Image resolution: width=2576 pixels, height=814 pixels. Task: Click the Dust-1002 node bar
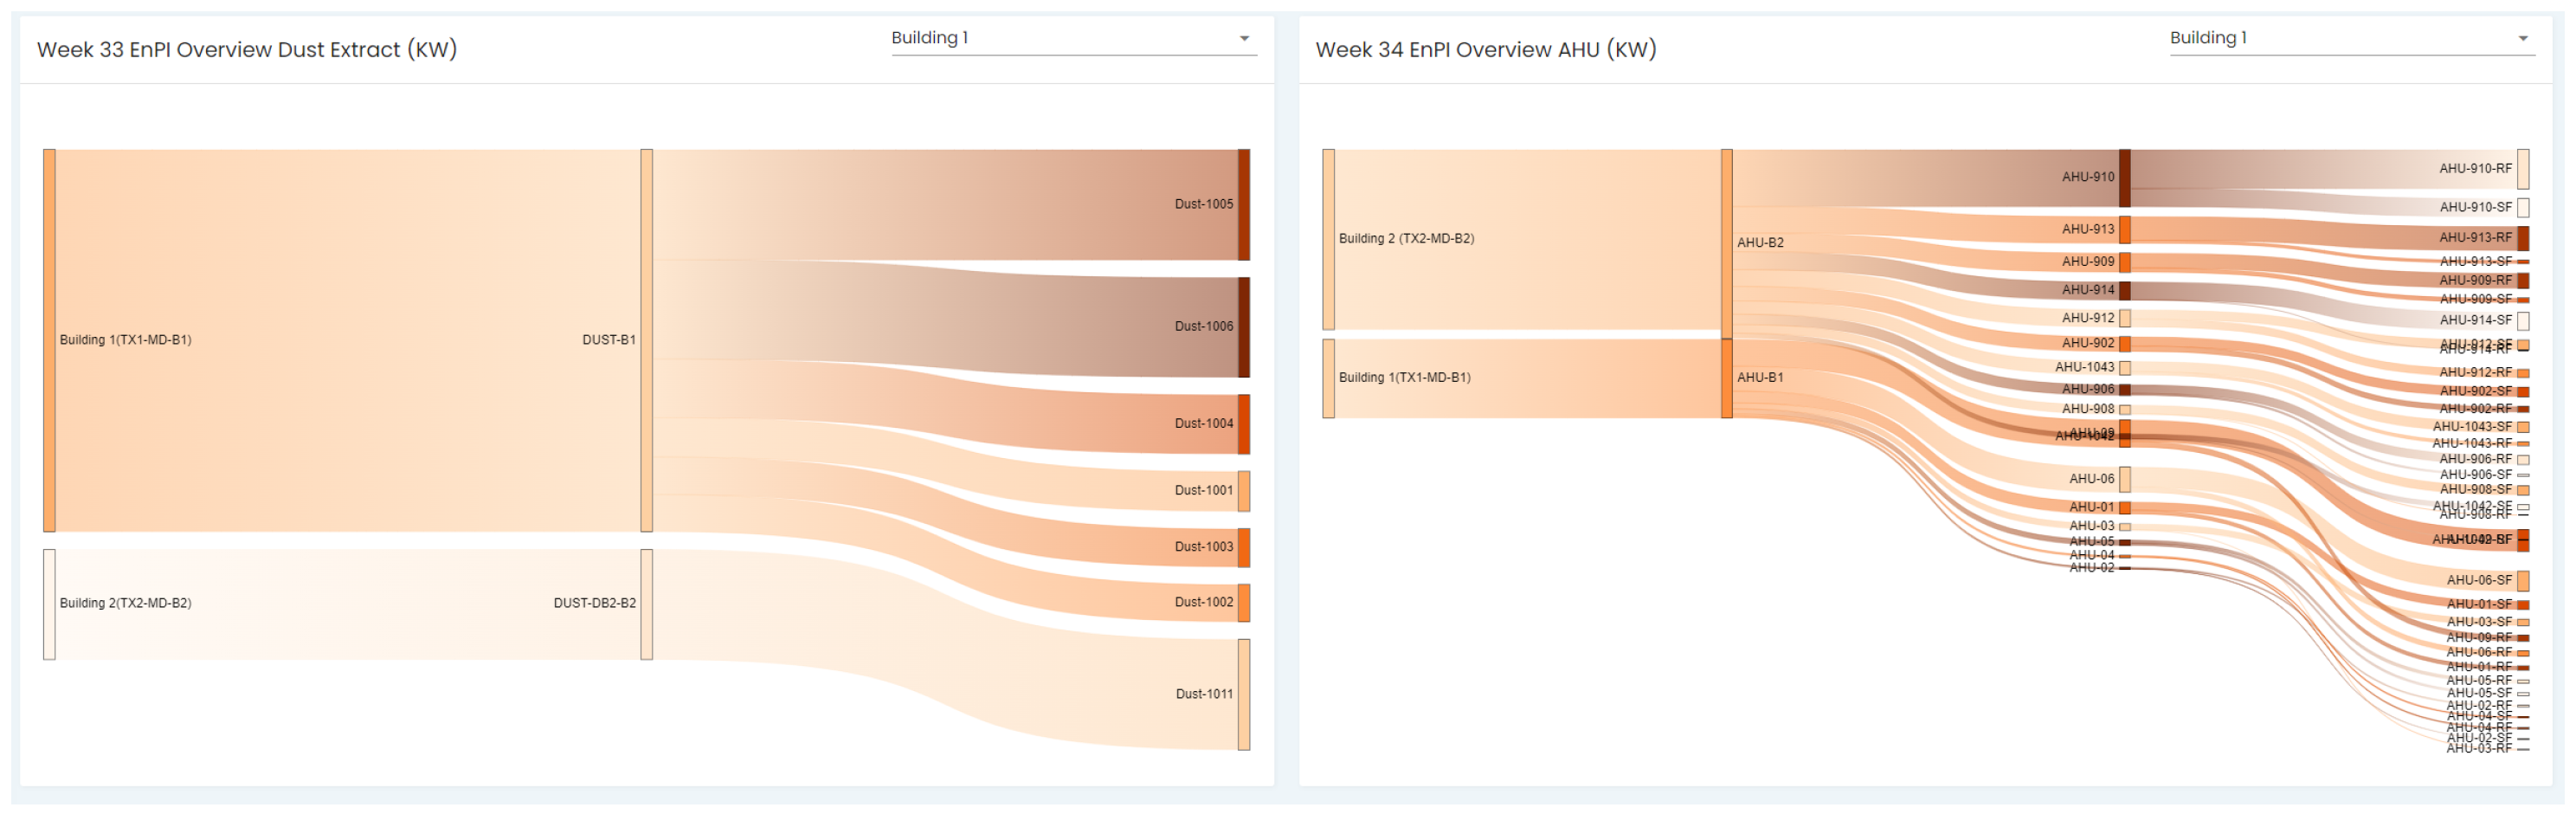[x=1244, y=603]
